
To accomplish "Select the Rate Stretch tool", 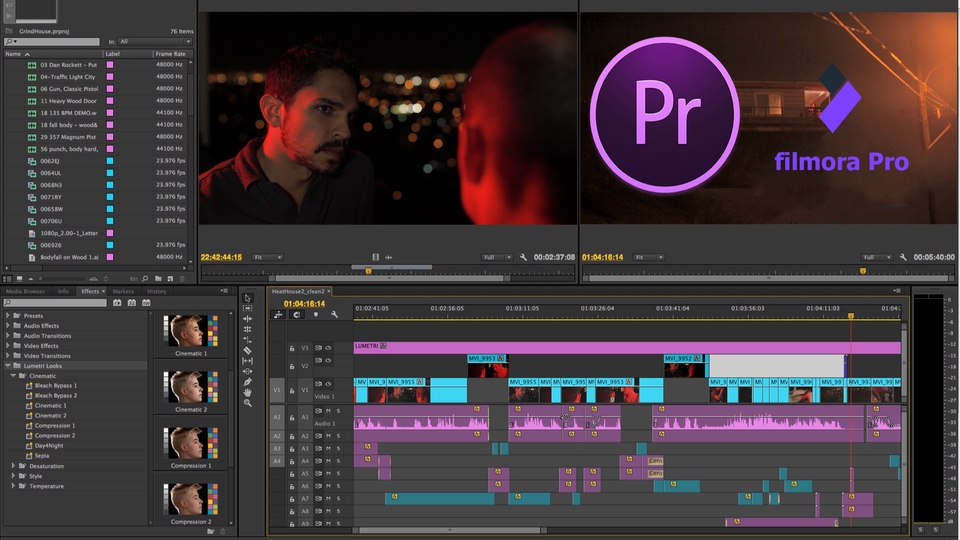I will pos(247,340).
